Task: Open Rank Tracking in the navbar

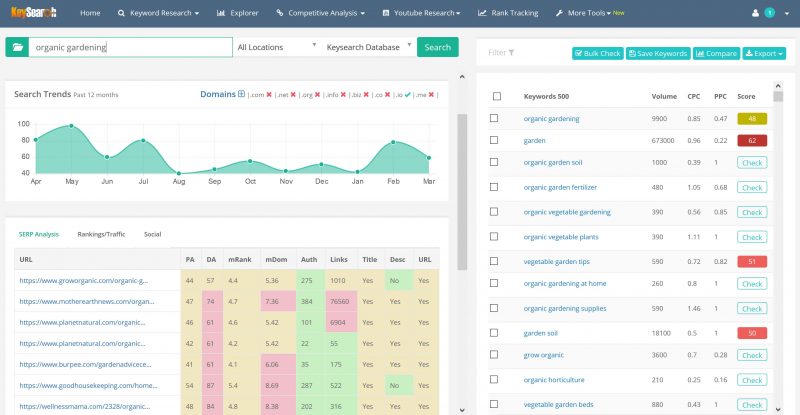Action: point(508,13)
